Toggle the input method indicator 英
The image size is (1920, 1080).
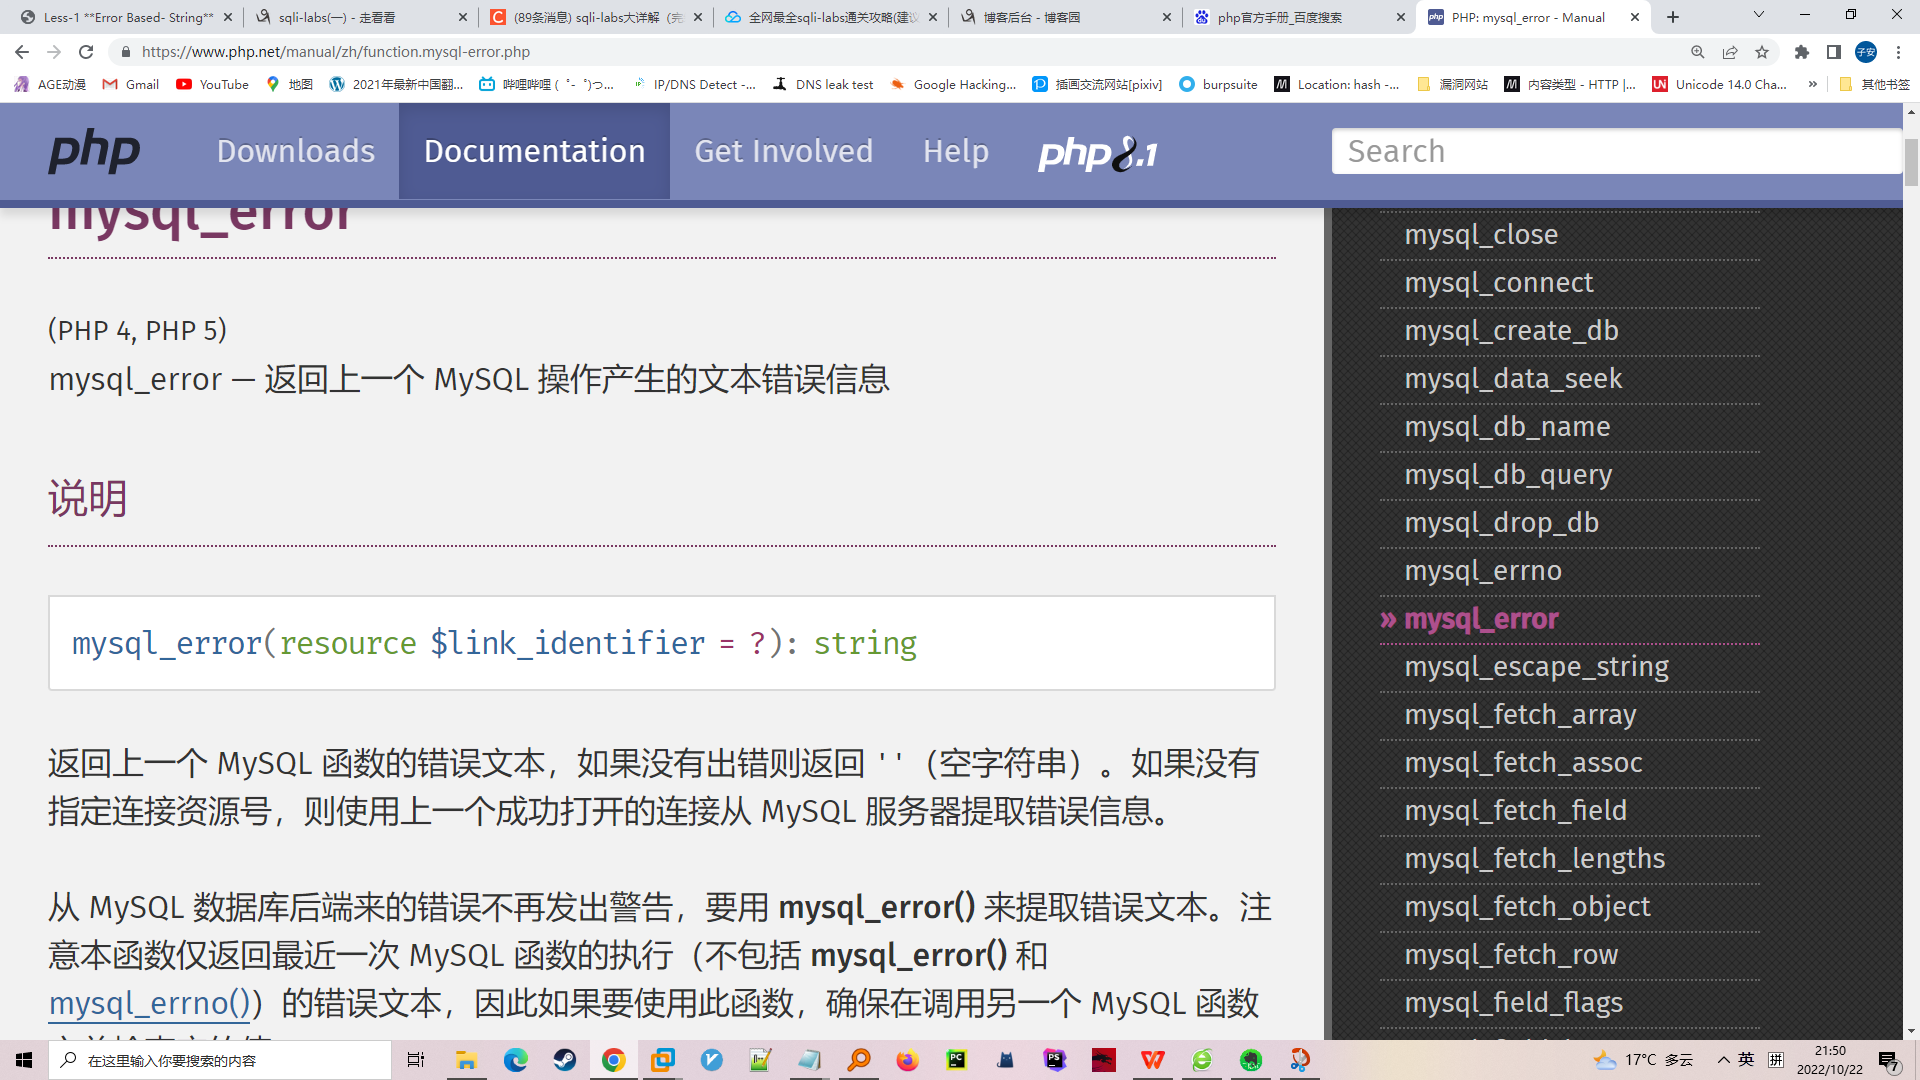pyautogui.click(x=1746, y=1060)
